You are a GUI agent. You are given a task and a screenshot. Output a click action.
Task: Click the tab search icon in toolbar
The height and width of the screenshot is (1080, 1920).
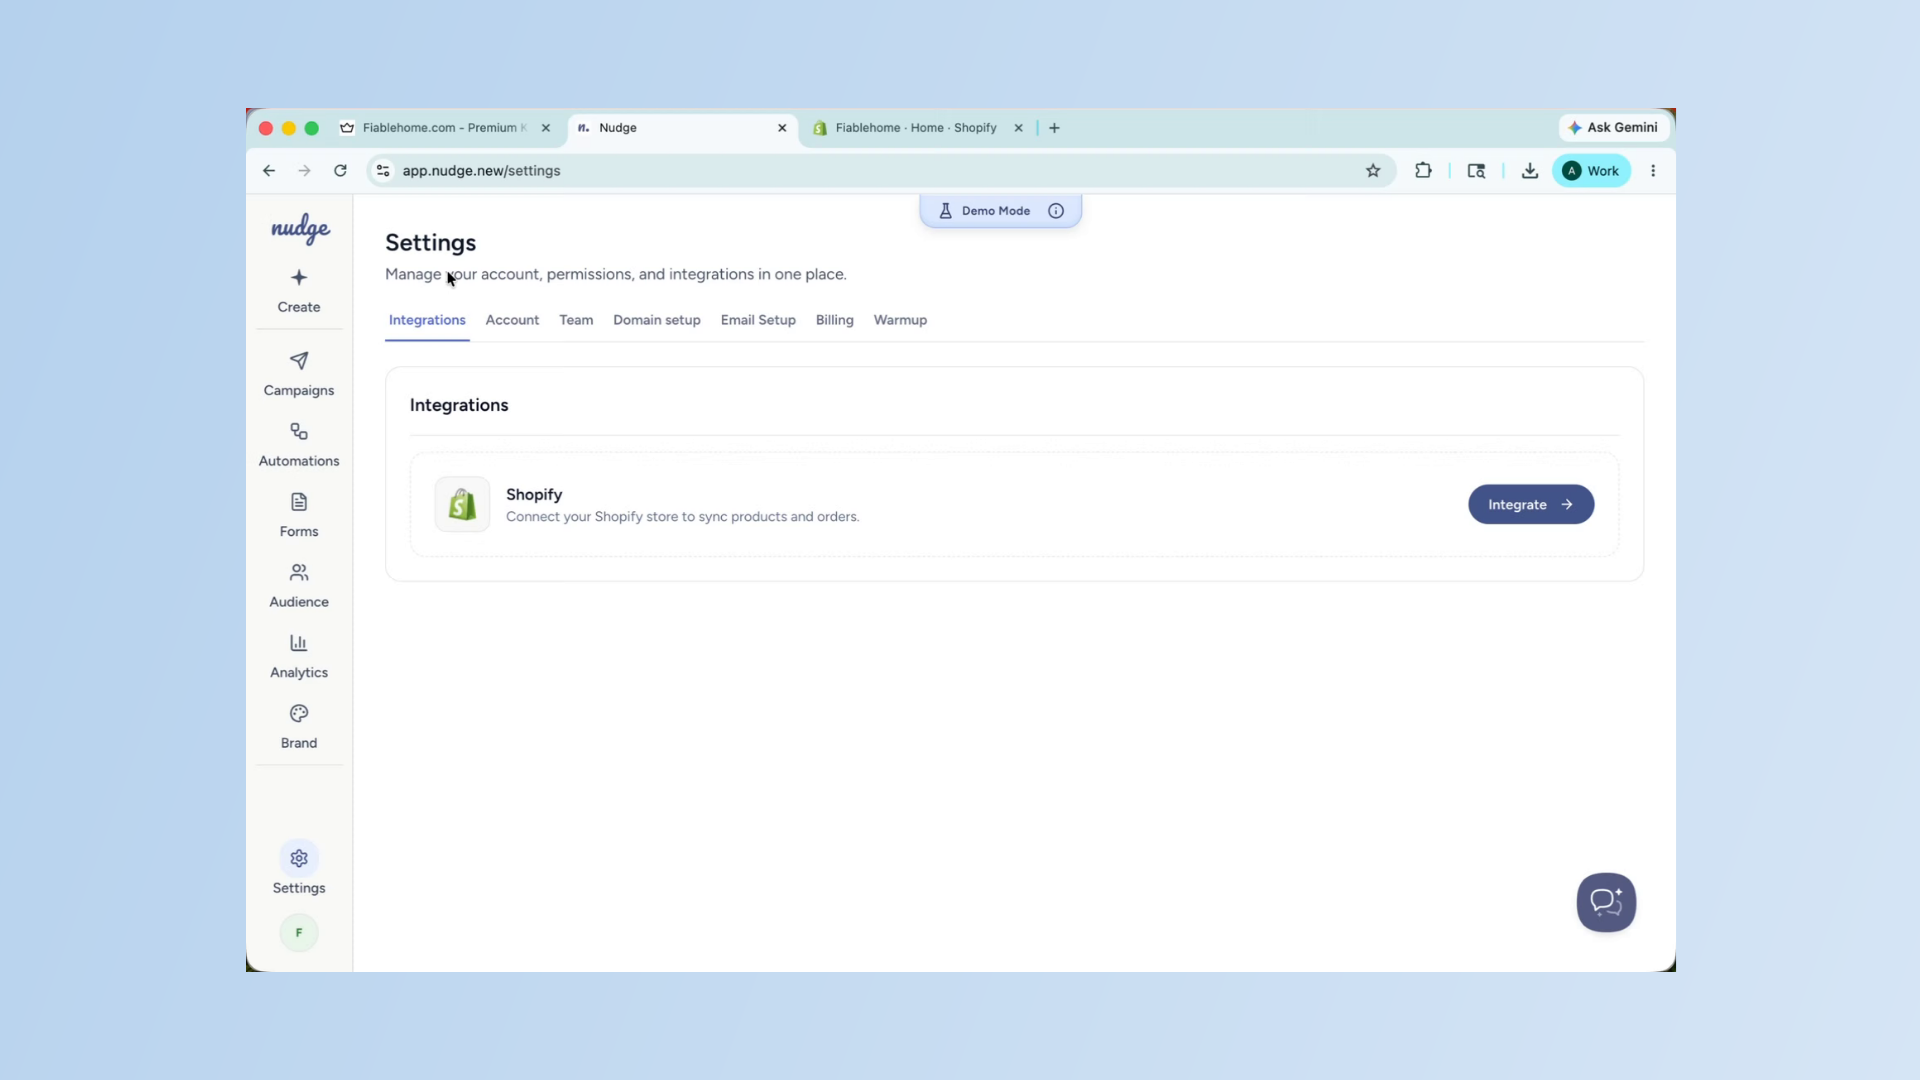click(x=1476, y=171)
